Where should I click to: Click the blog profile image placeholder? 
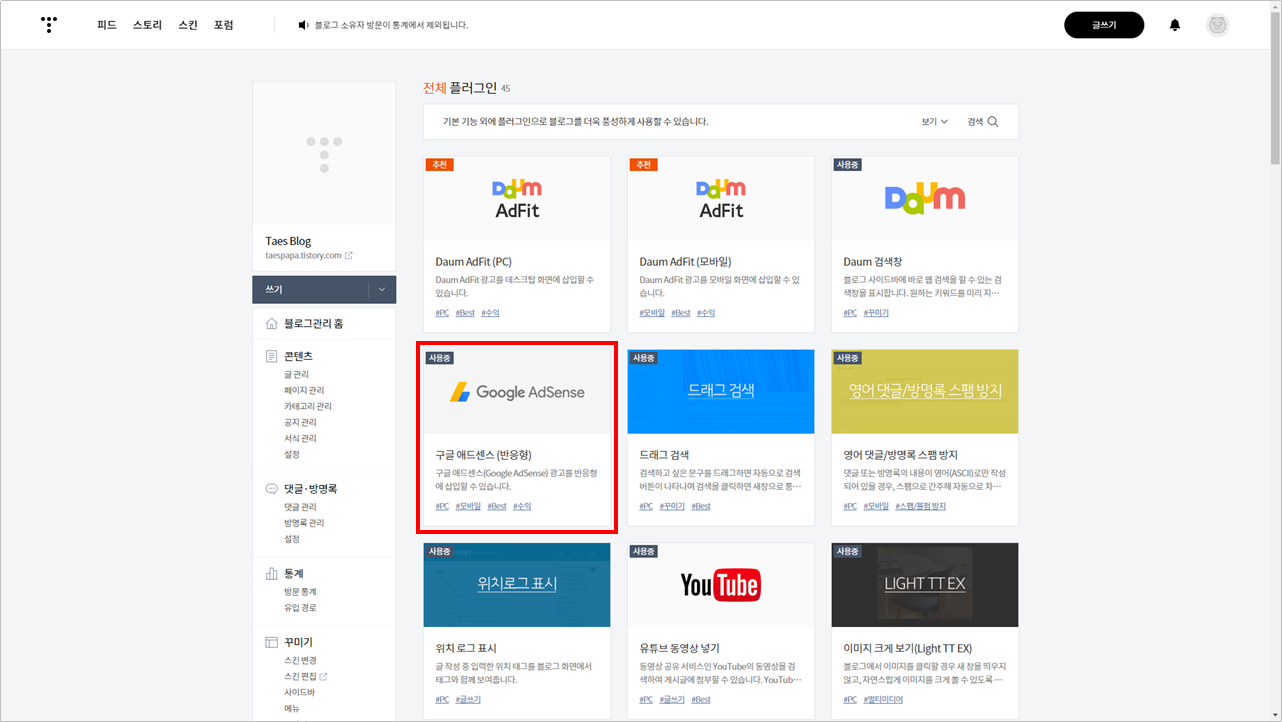pos(324,154)
